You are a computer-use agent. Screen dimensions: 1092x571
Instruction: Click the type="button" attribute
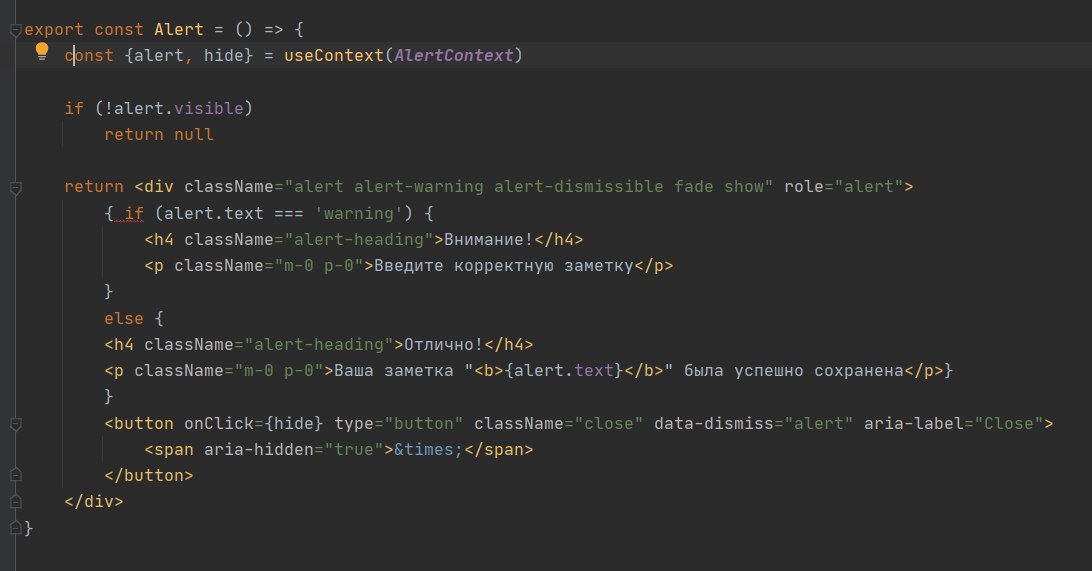point(398,423)
